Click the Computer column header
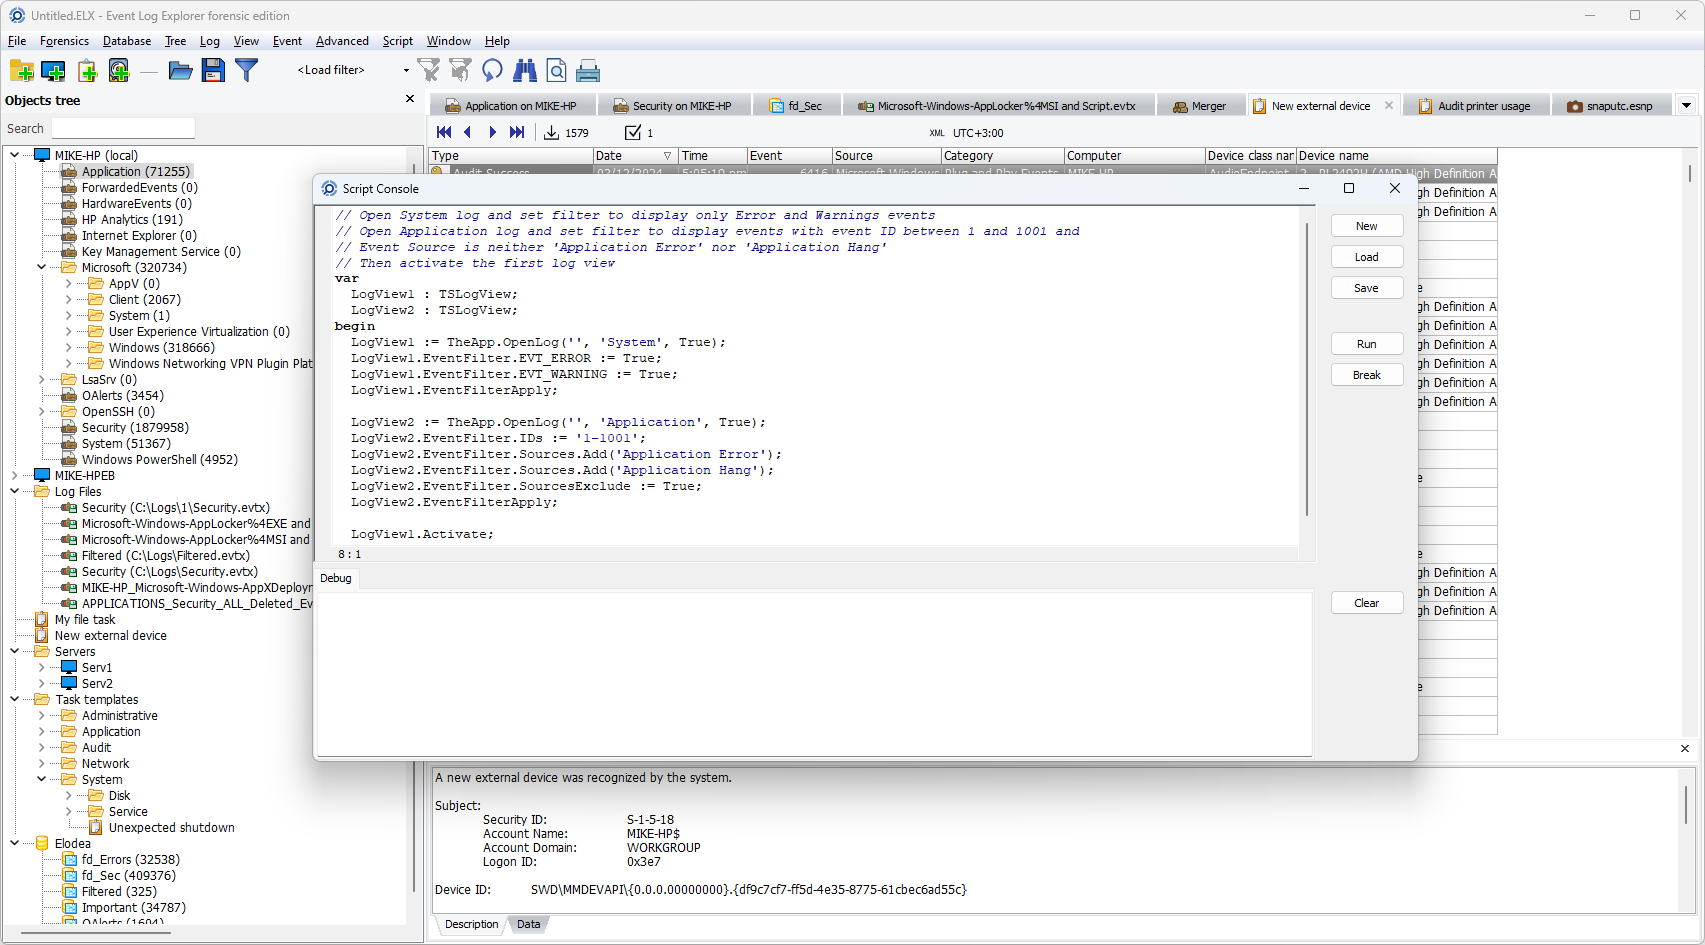 click(1134, 156)
